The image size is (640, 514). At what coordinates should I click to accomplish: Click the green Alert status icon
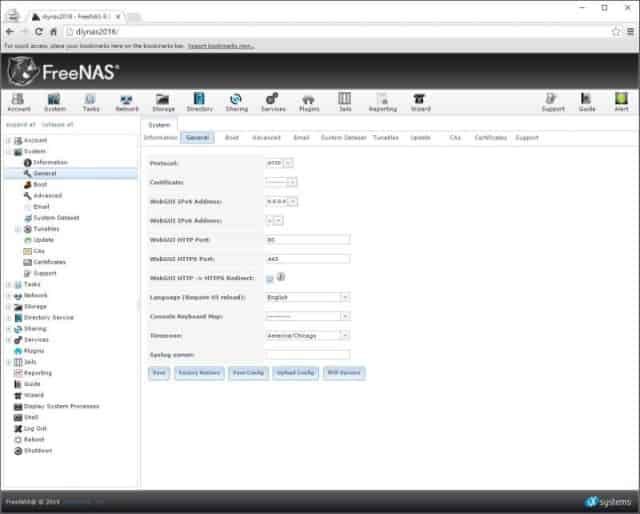tap(621, 99)
